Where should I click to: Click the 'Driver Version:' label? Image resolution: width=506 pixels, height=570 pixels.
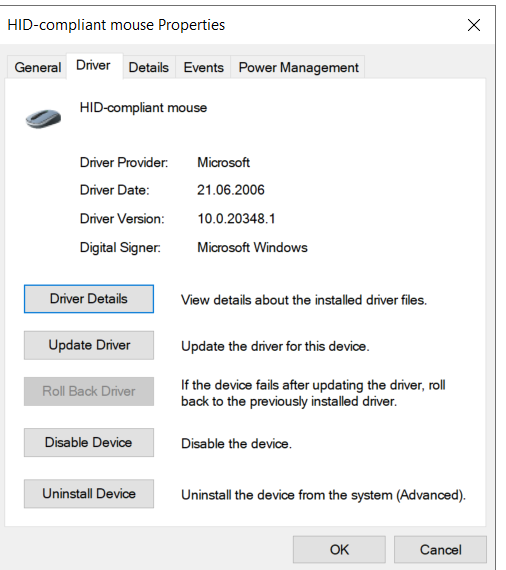tap(122, 218)
